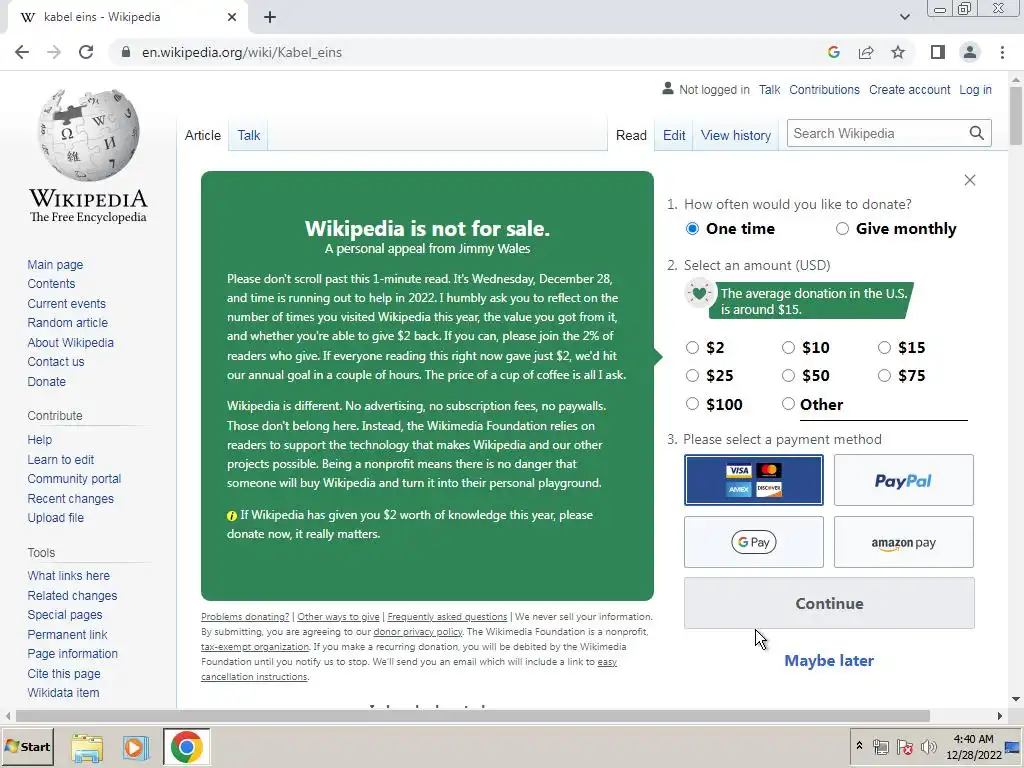This screenshot has width=1024, height=768.
Task: Open the Talk tab
Action: coord(249,135)
